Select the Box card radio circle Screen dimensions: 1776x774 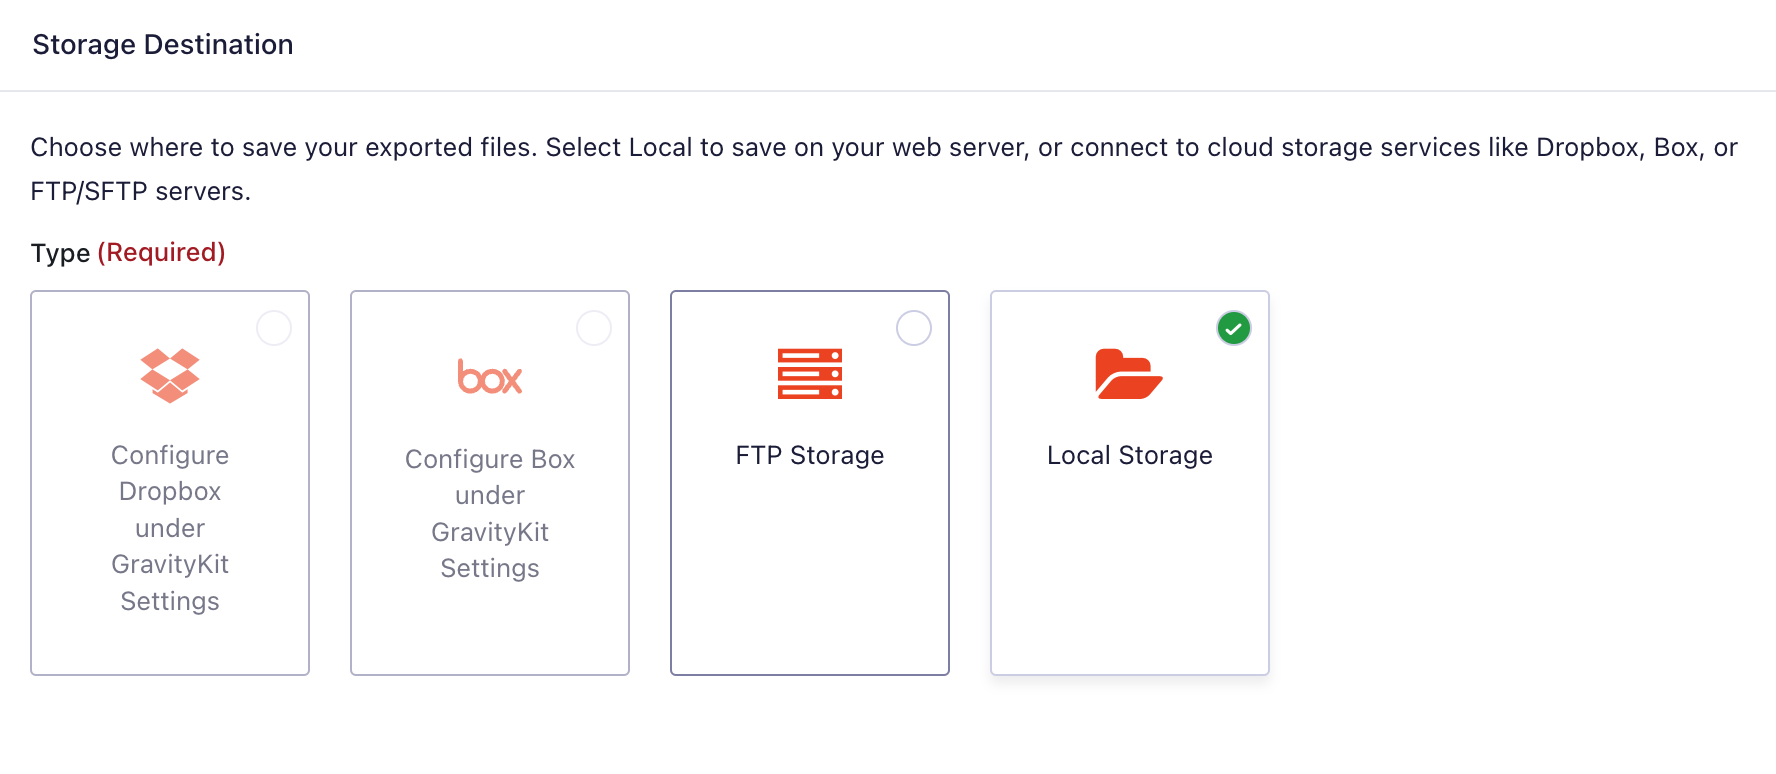594,328
